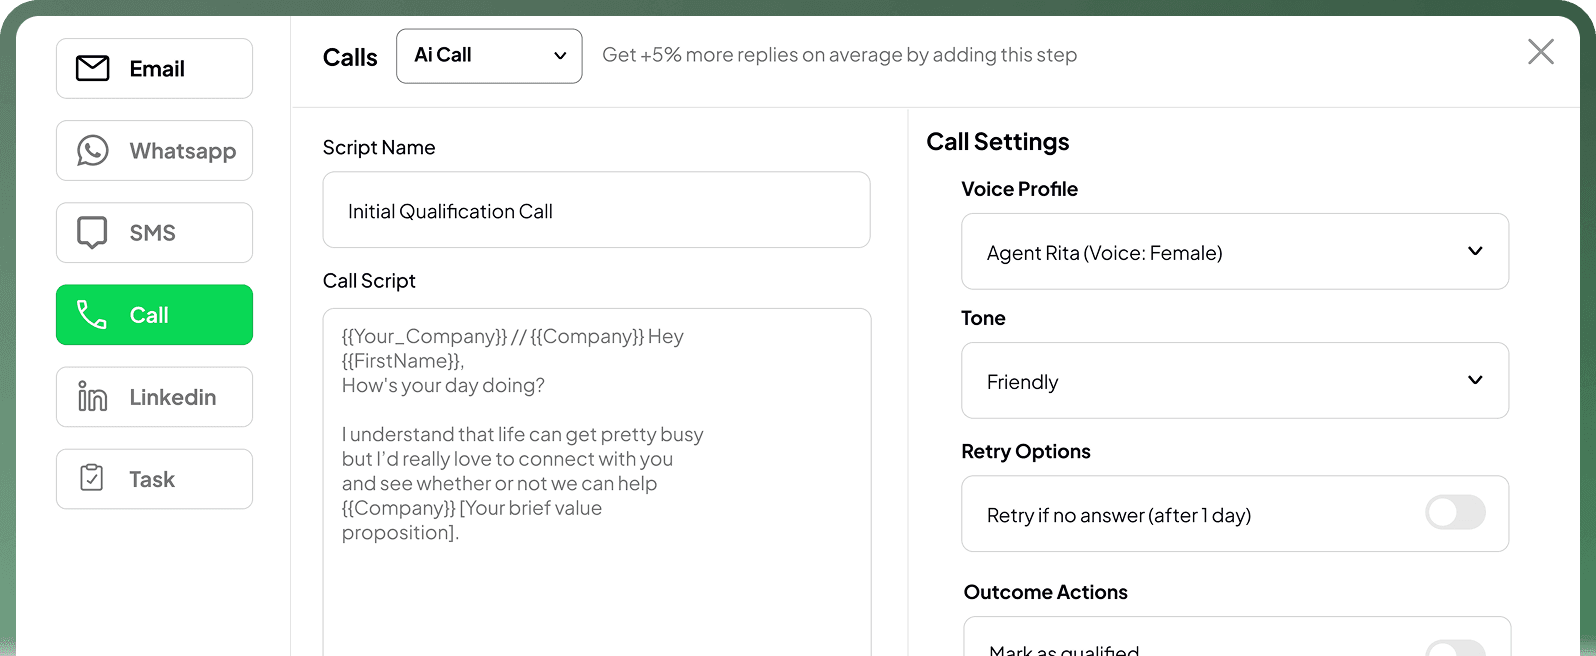1596x656 pixels.
Task: Open the Tone dropdown set to Friendly
Action: (x=1234, y=381)
